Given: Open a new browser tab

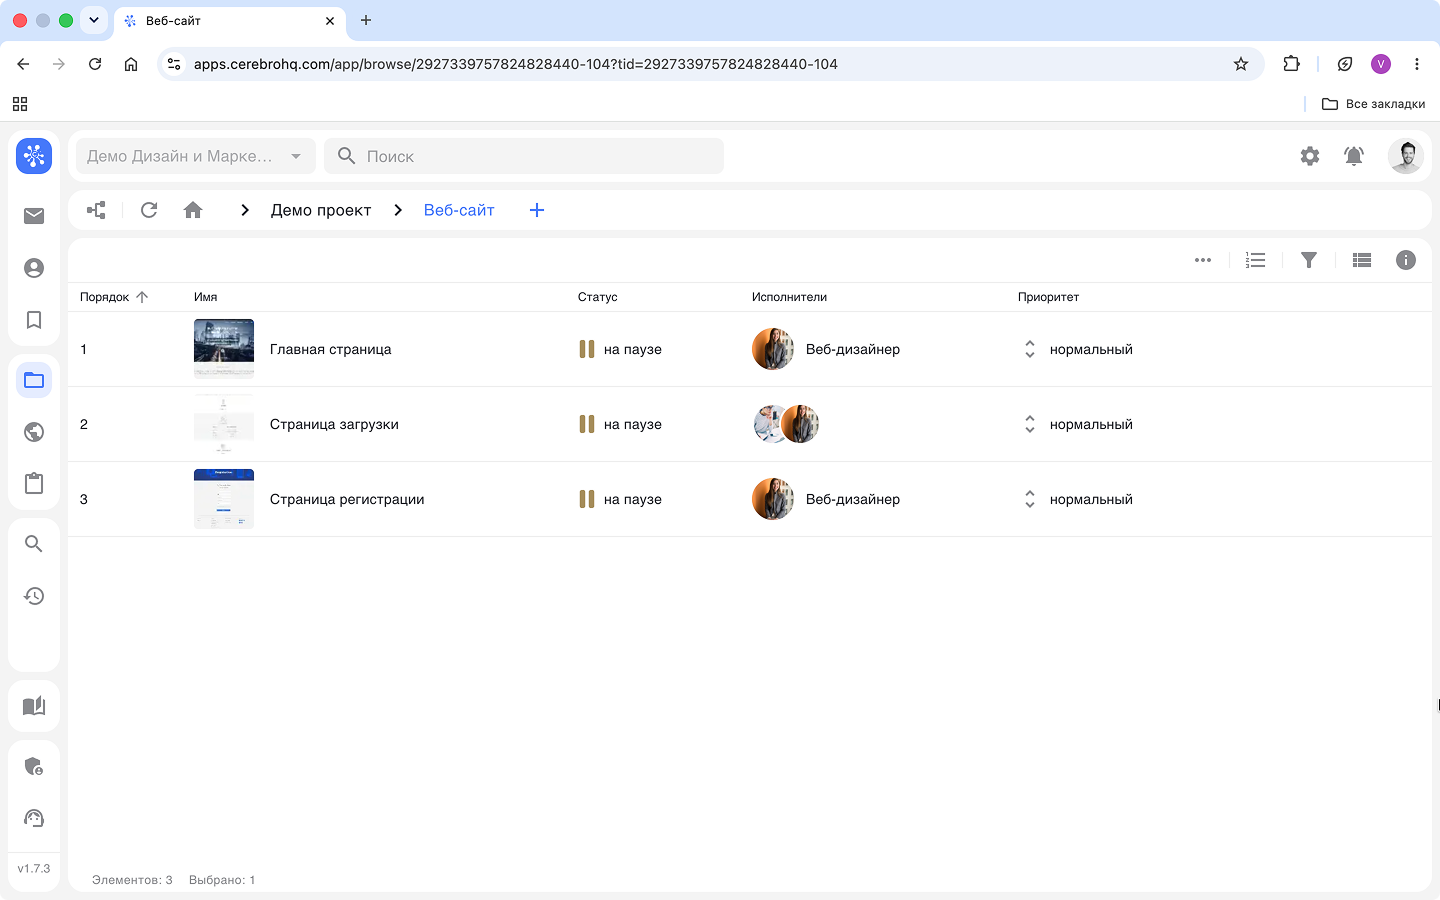Looking at the screenshot, I should [366, 20].
